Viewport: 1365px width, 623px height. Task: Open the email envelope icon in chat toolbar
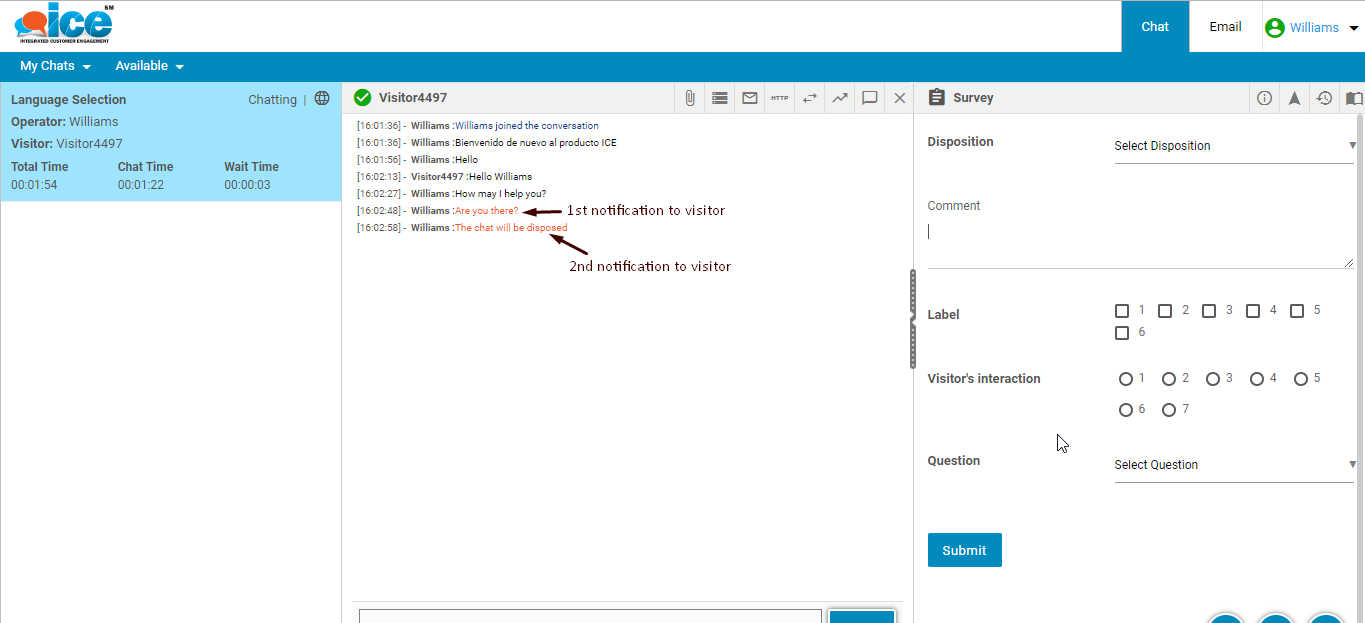click(x=749, y=98)
